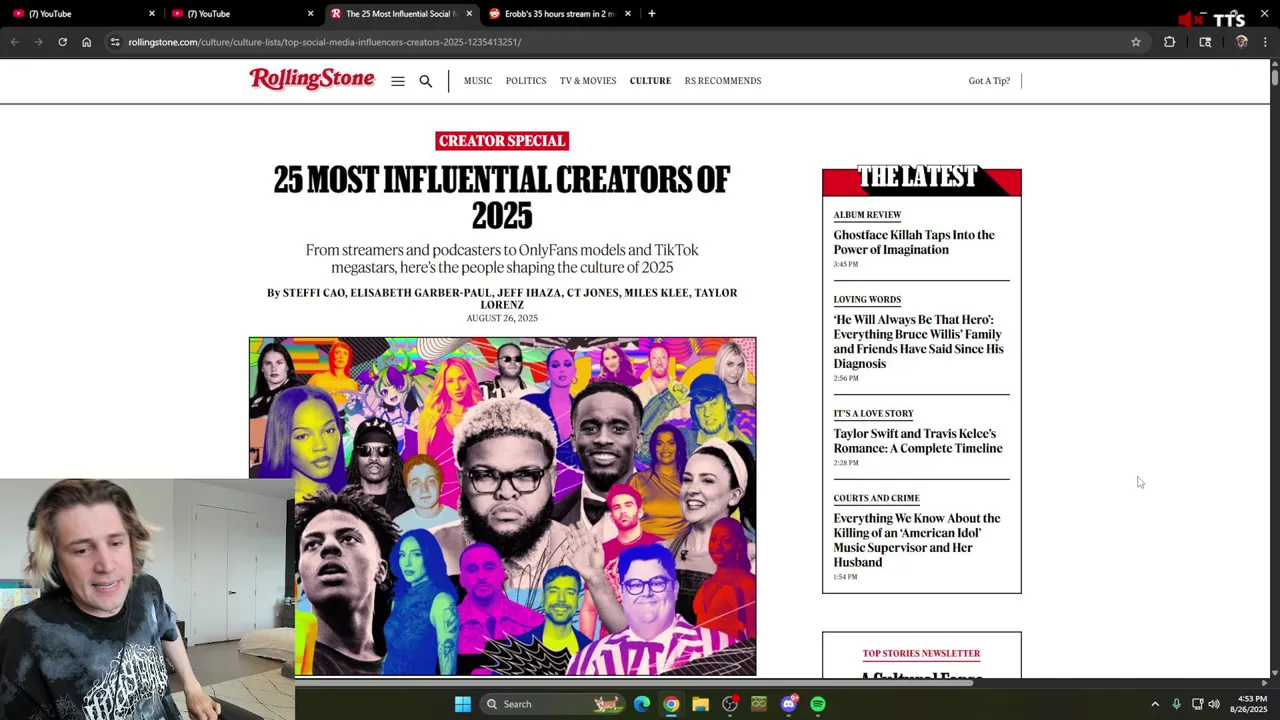Open the Rolling Stone search icon
This screenshot has width=1280, height=720.
pyautogui.click(x=426, y=81)
